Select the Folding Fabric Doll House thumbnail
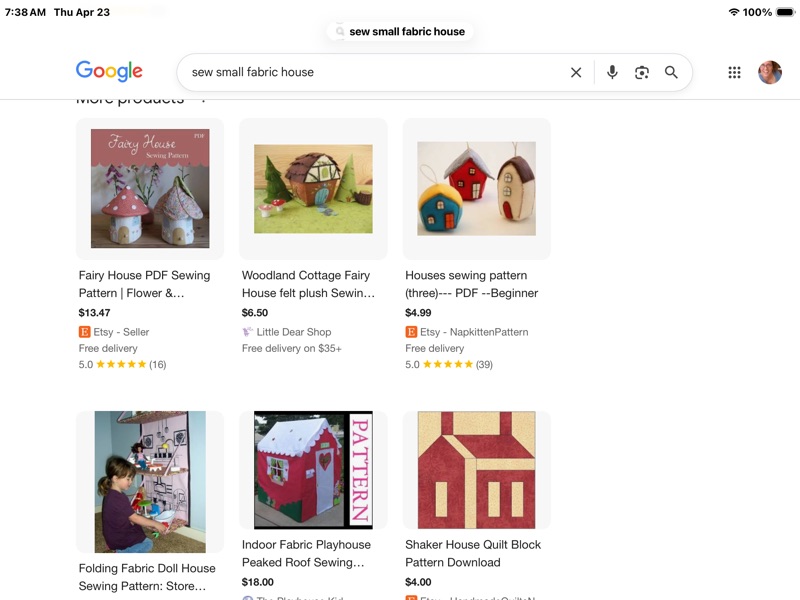800x600 pixels. (150, 482)
